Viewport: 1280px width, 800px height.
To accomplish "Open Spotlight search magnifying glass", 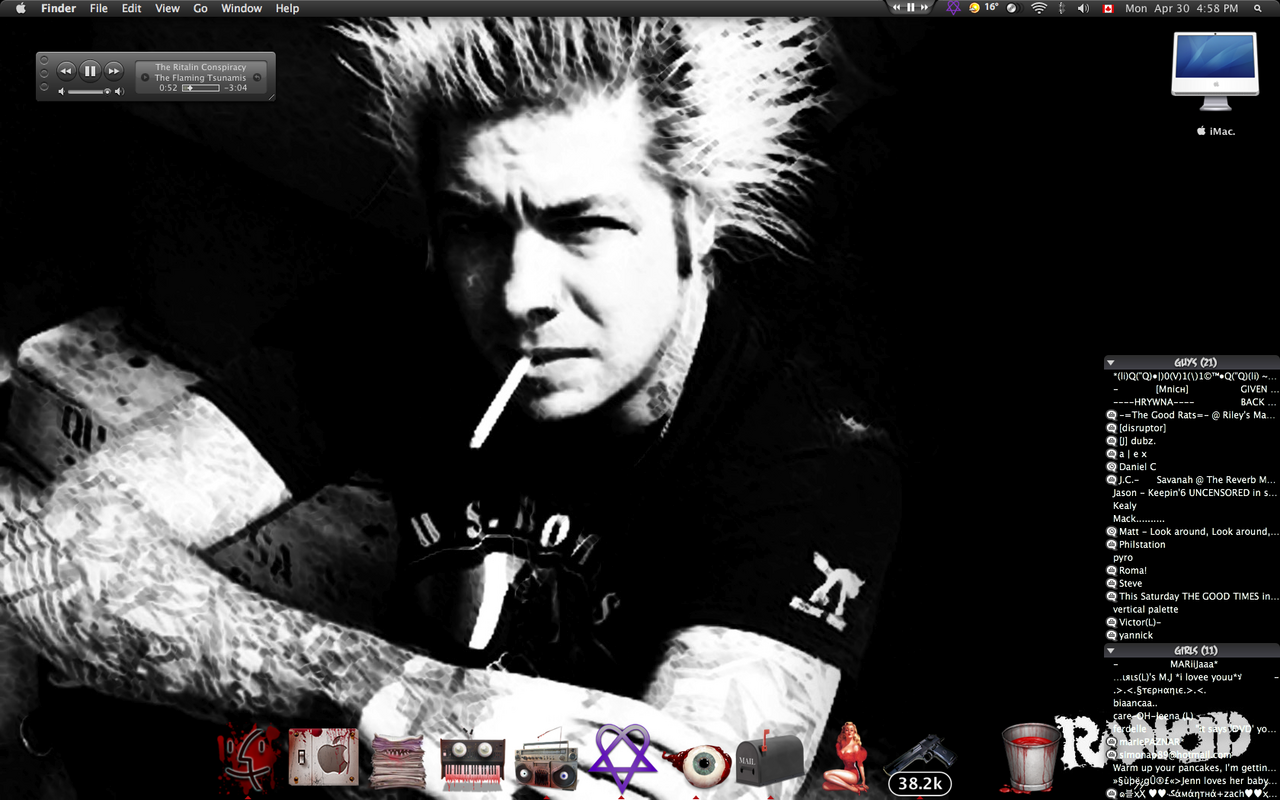I will pyautogui.click(x=1258, y=8).
